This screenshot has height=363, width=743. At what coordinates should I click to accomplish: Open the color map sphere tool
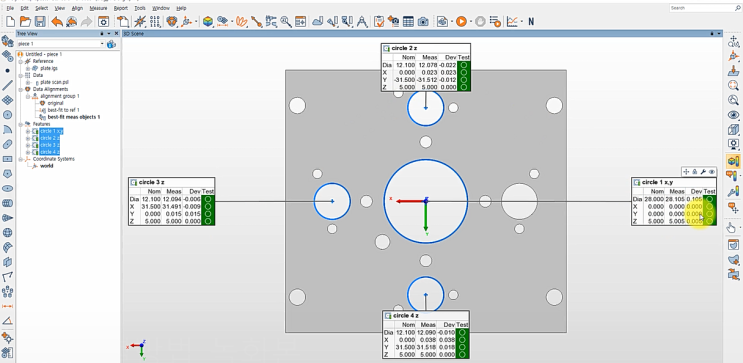208,21
